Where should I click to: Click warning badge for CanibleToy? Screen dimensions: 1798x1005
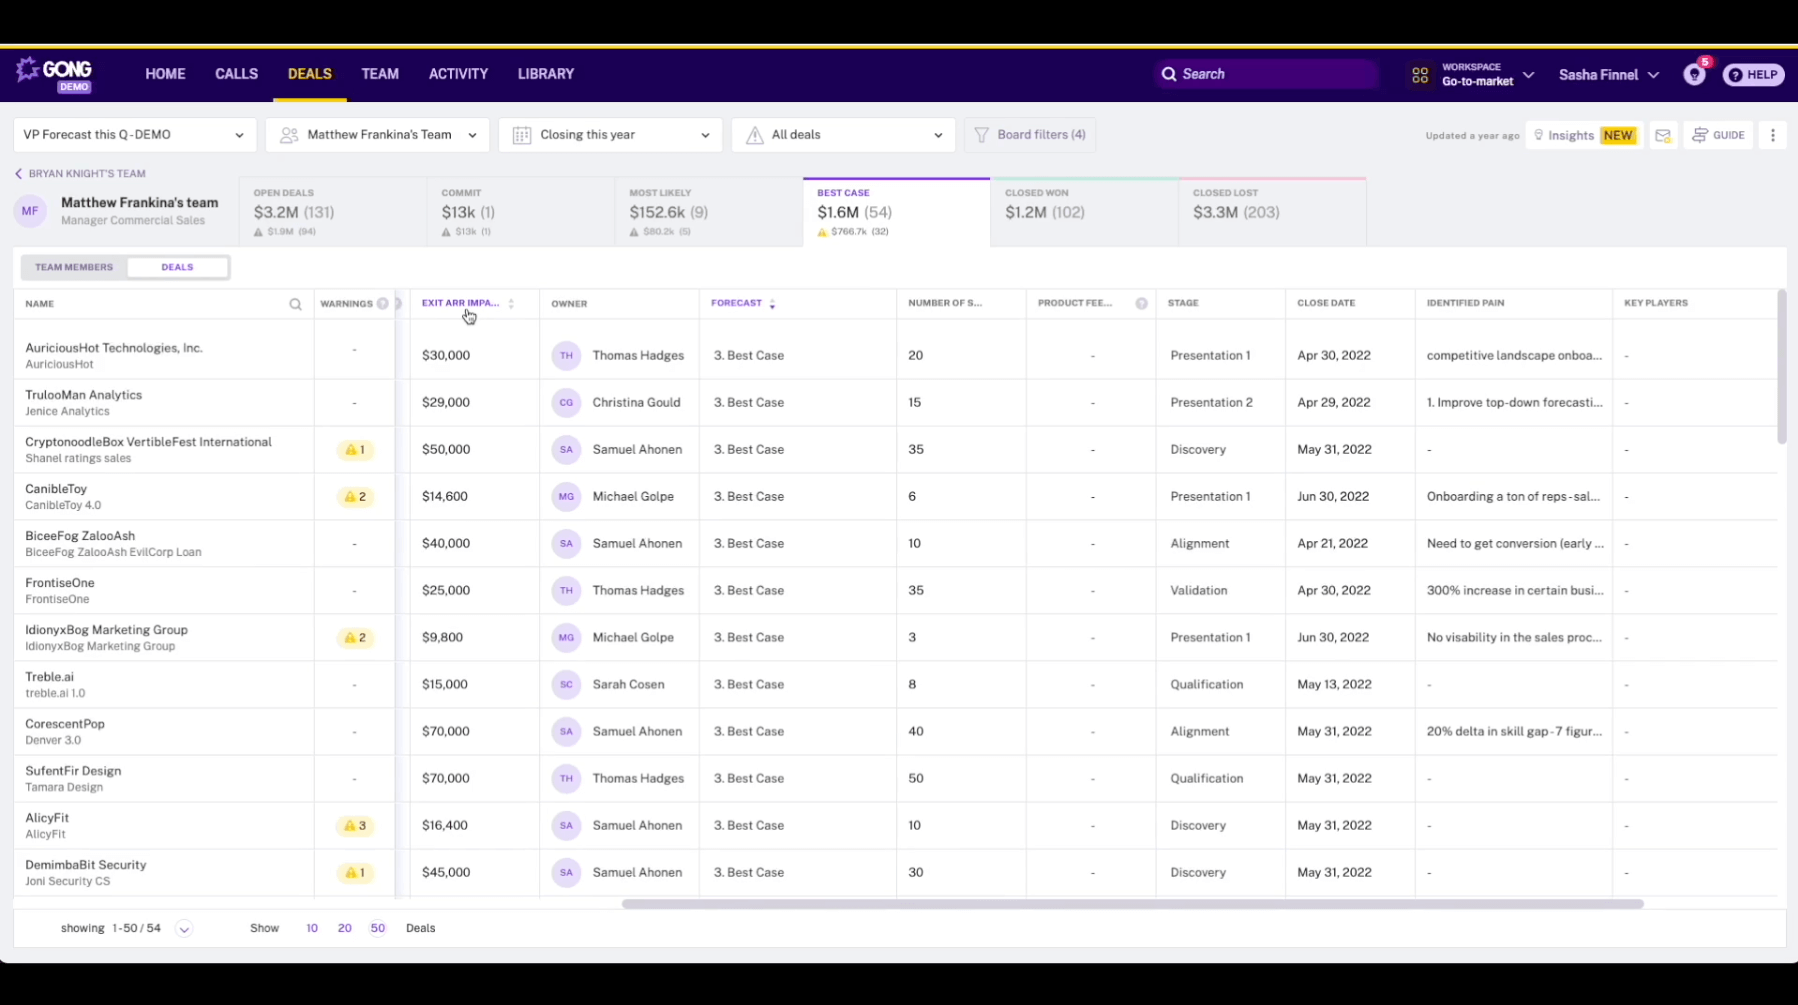point(355,497)
